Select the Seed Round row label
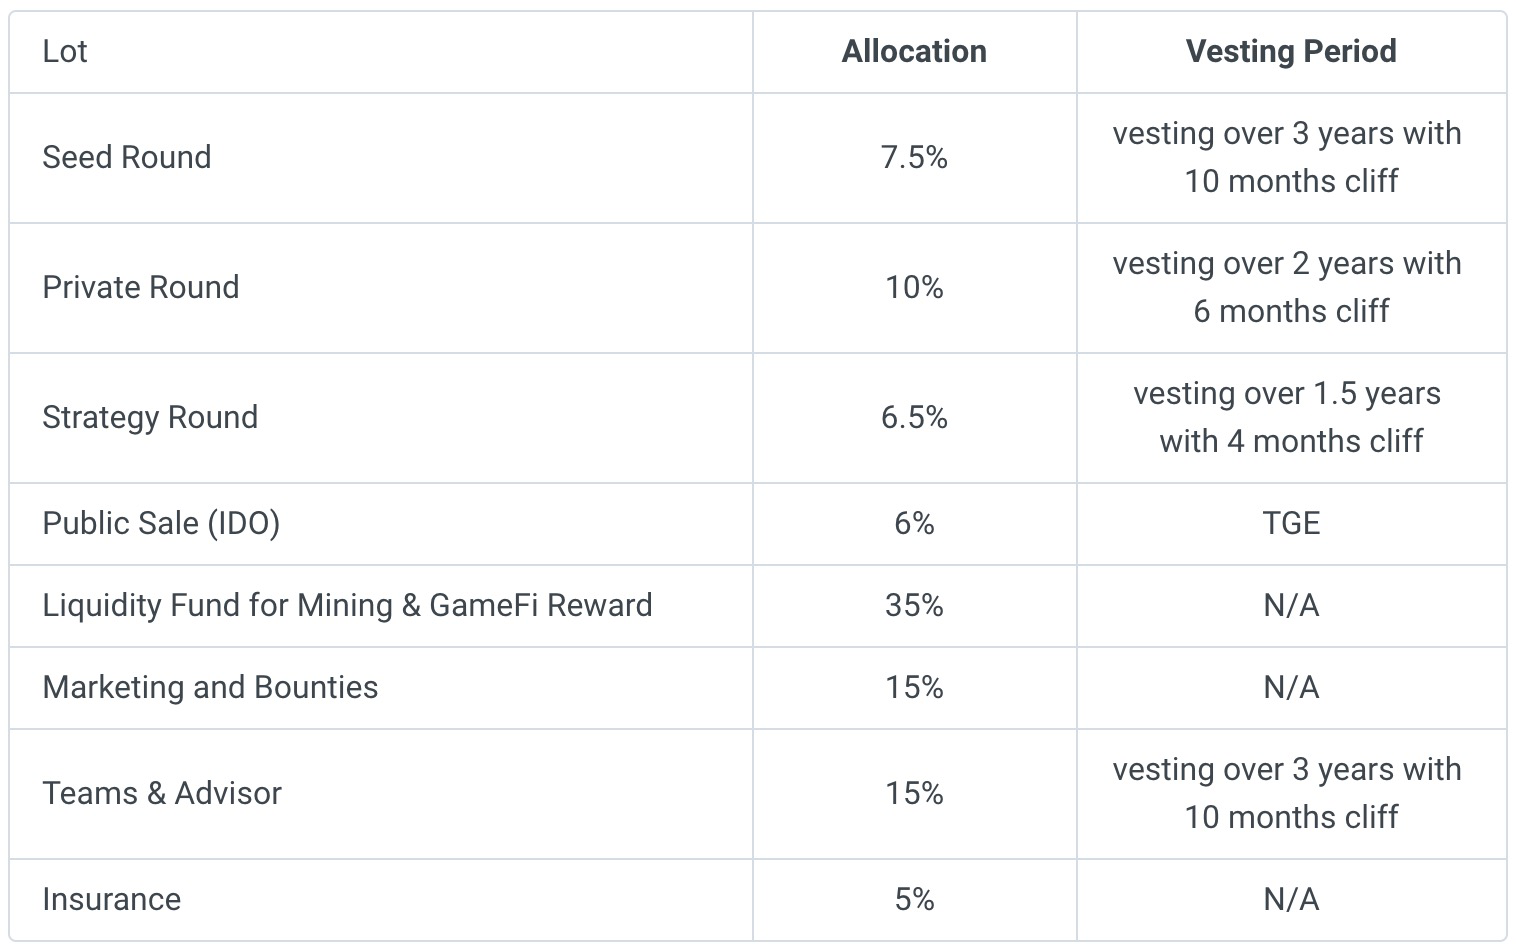The height and width of the screenshot is (950, 1516). [x=127, y=157]
